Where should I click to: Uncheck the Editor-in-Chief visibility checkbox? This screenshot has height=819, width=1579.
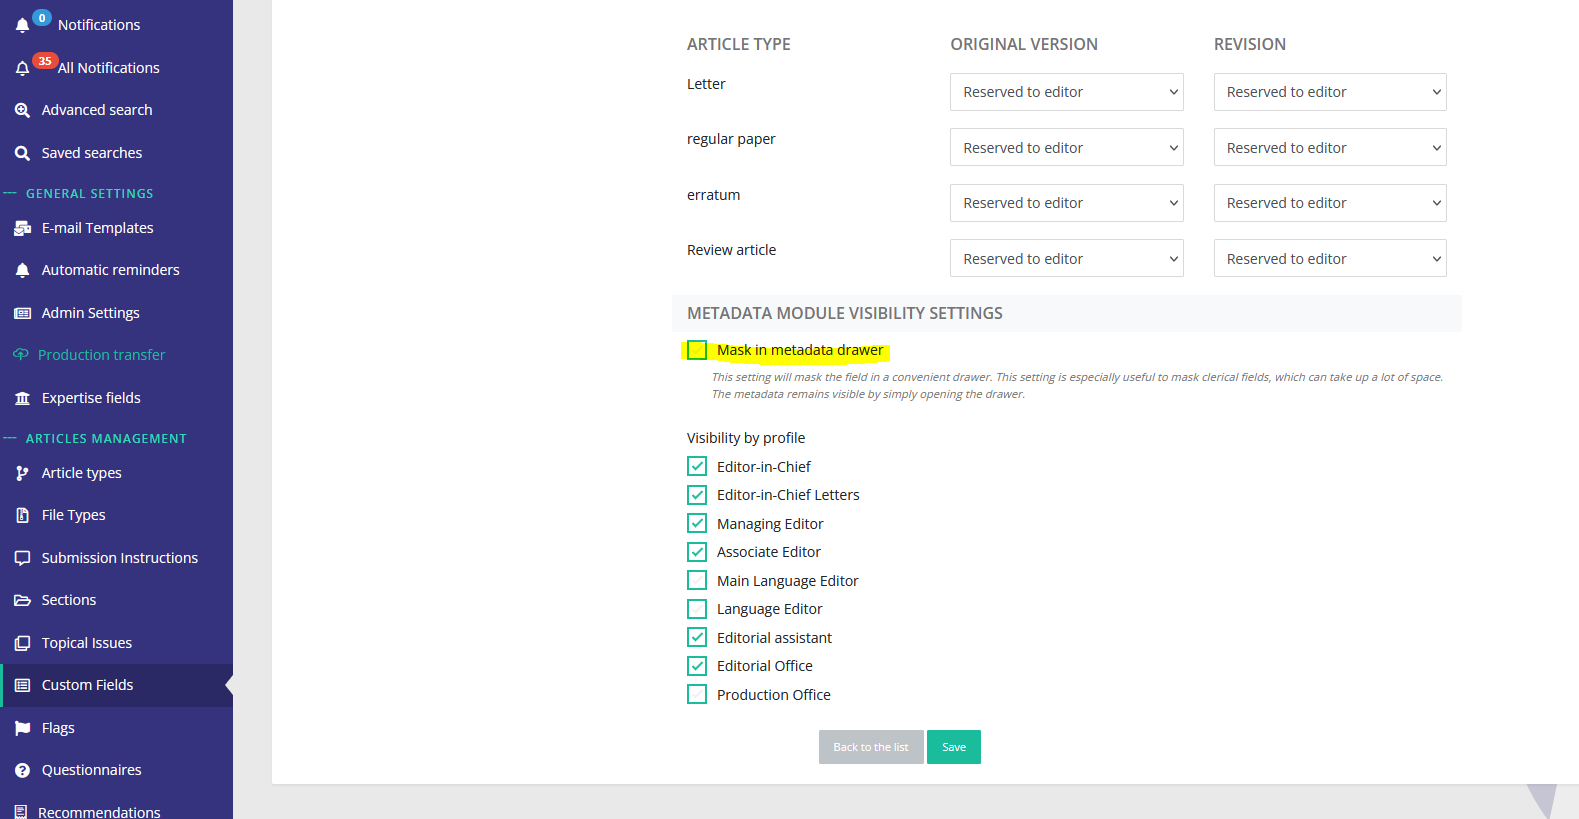tap(697, 466)
